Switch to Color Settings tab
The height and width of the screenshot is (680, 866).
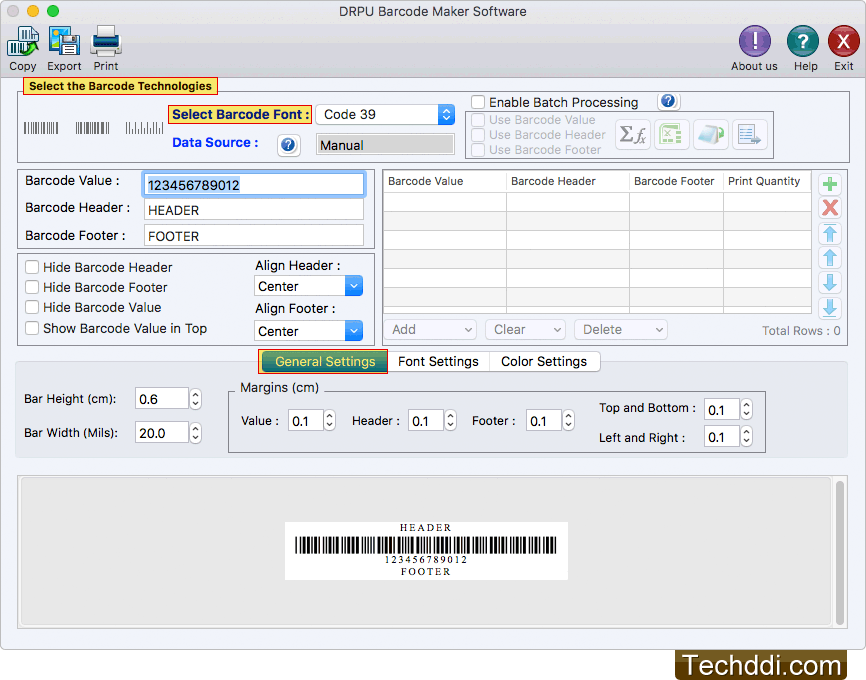tap(544, 361)
